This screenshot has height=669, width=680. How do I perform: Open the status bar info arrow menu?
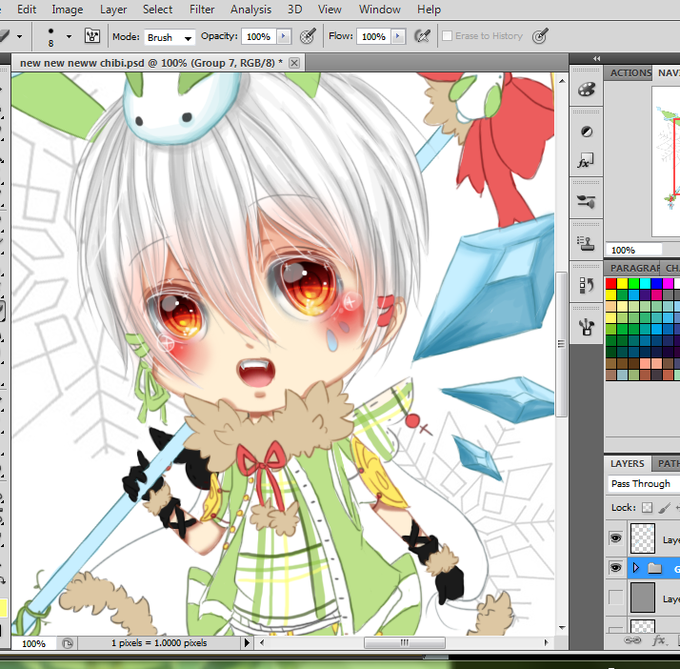247,643
